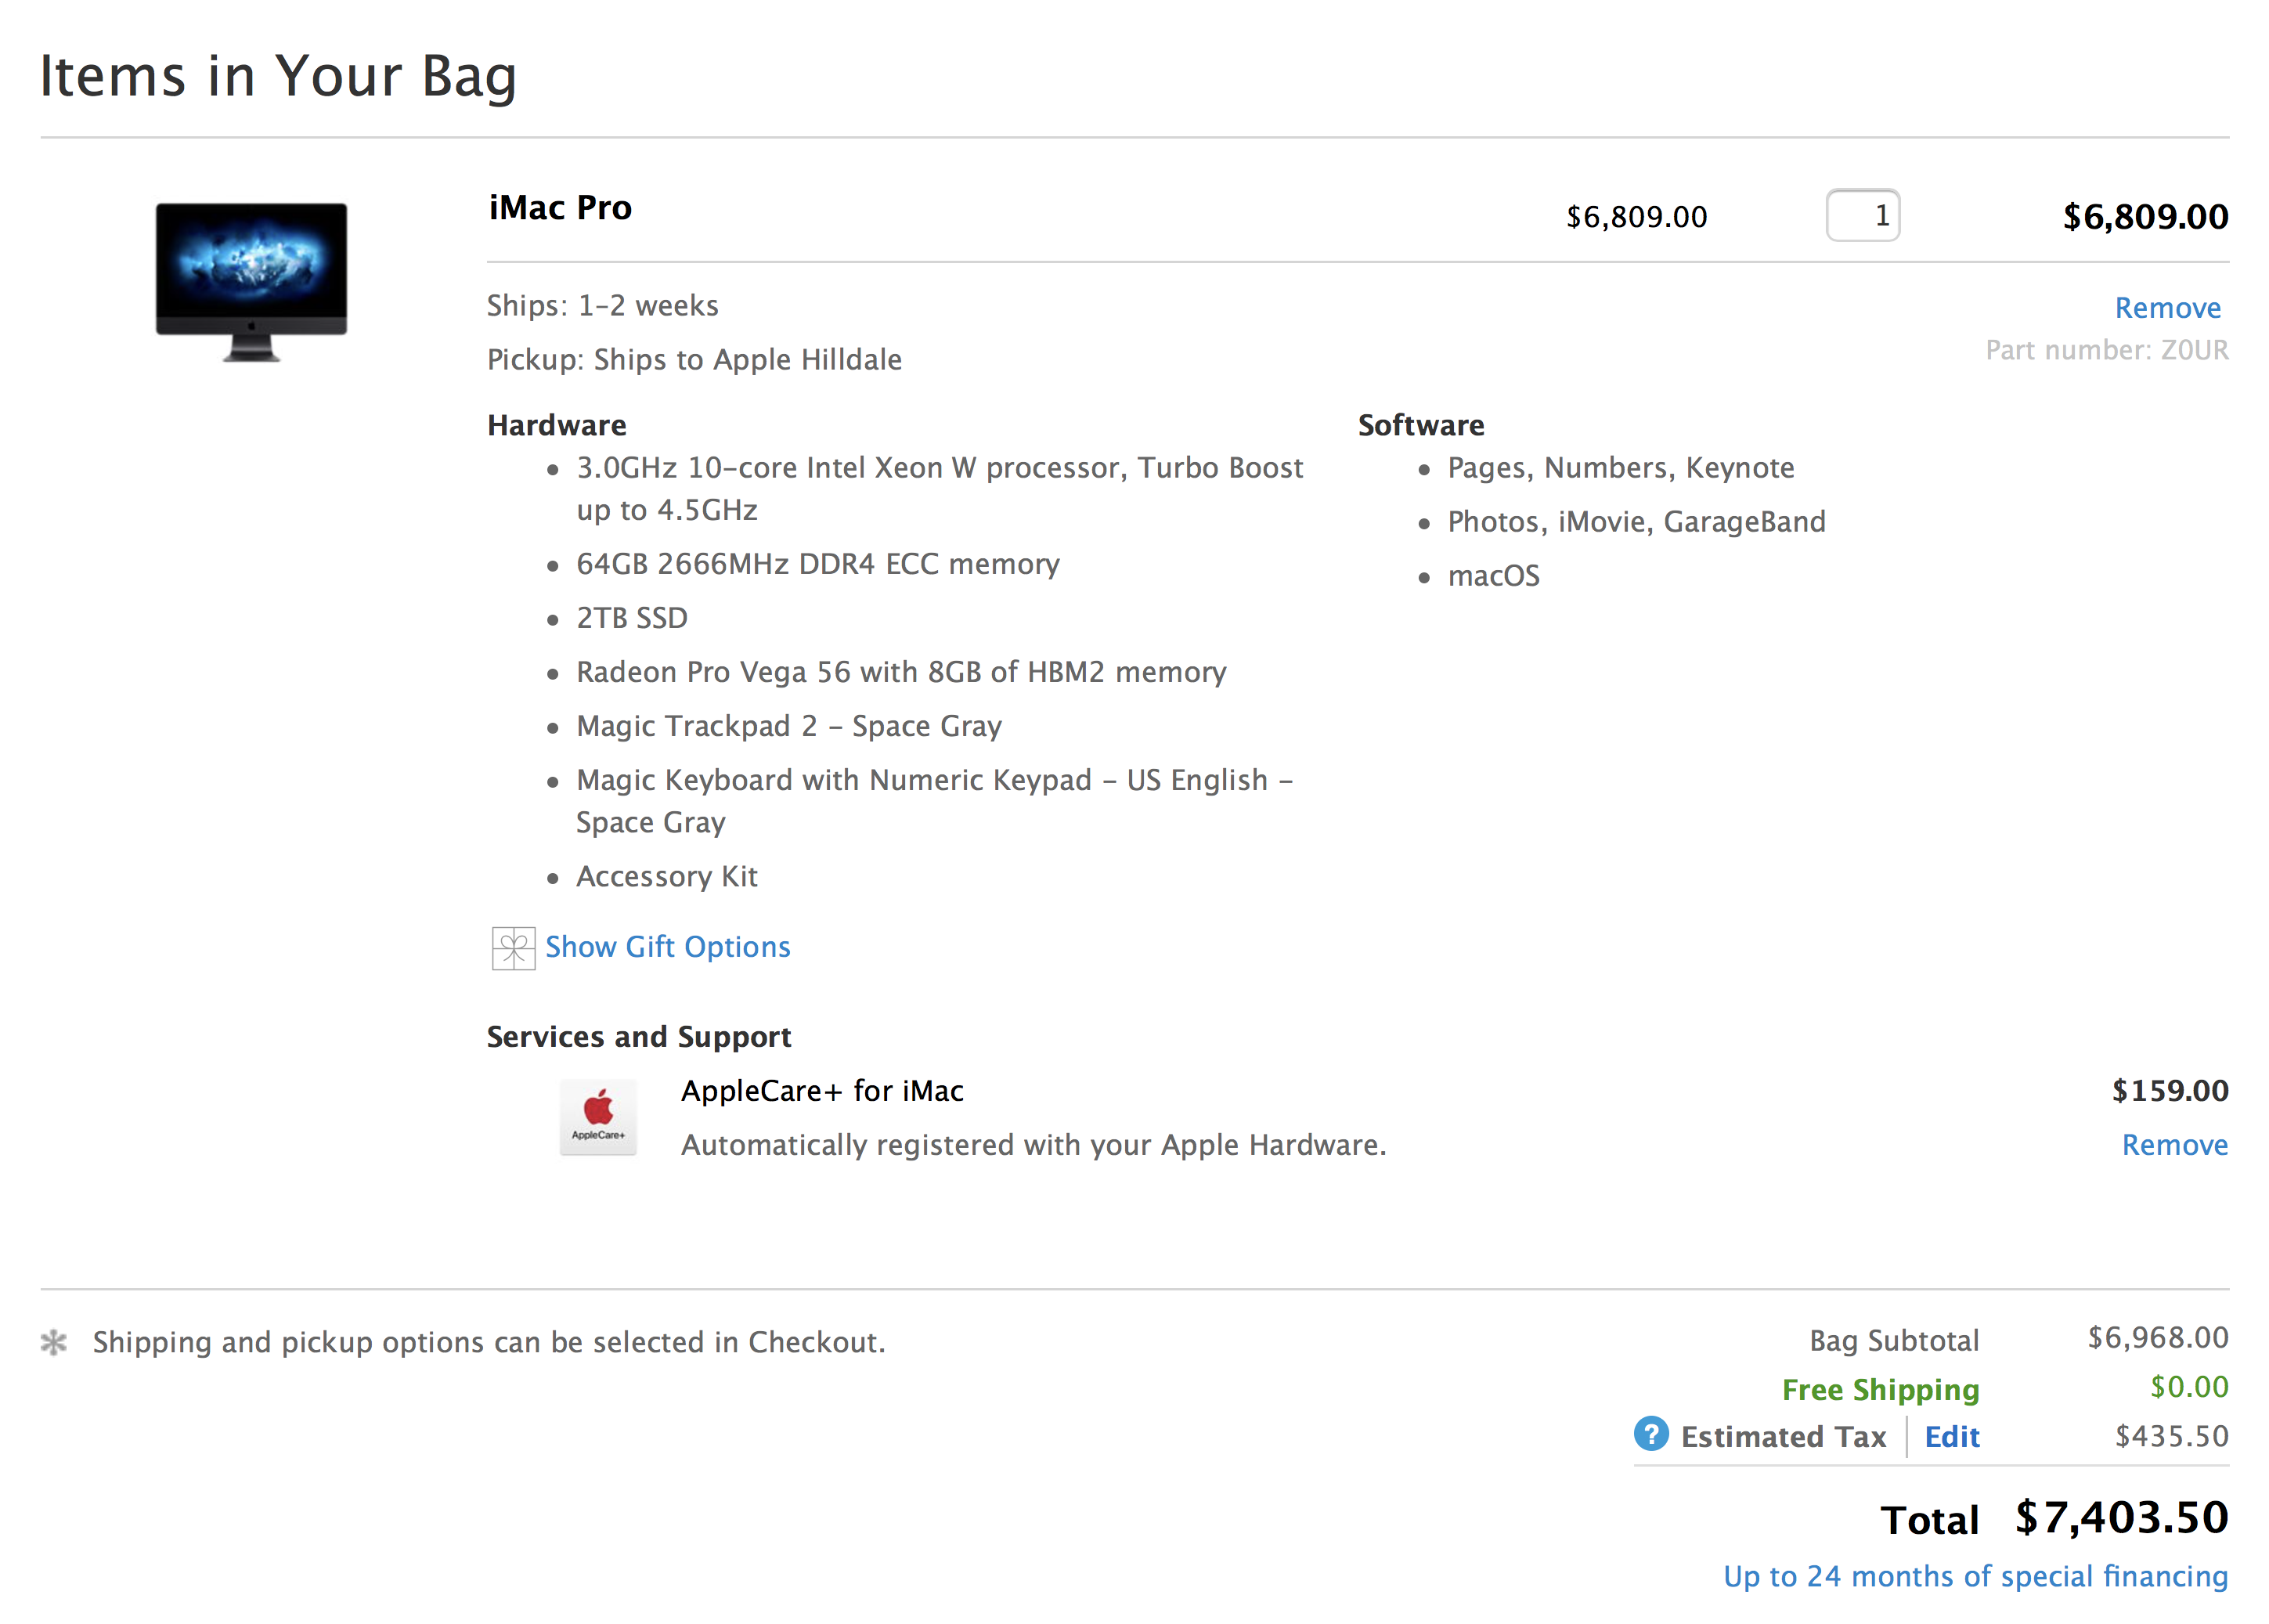Remove the iMac Pro from bag
Screen dimensions: 2269x1624
(2167, 307)
